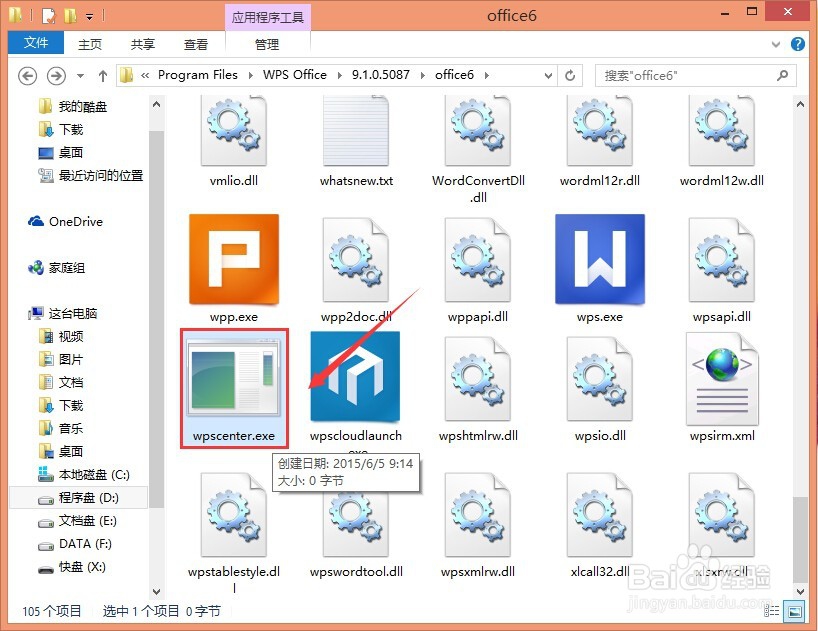Select the wpstablestyle.dll file icon
The image size is (818, 631).
point(234,515)
